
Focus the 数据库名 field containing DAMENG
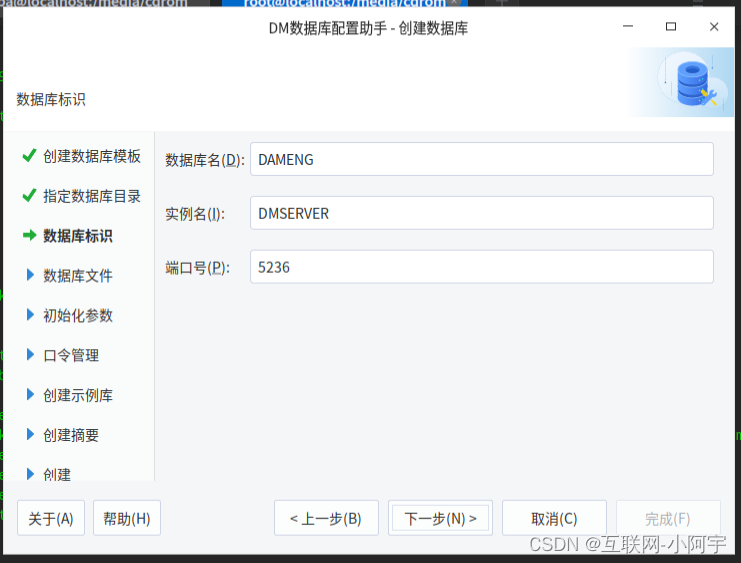click(x=482, y=159)
